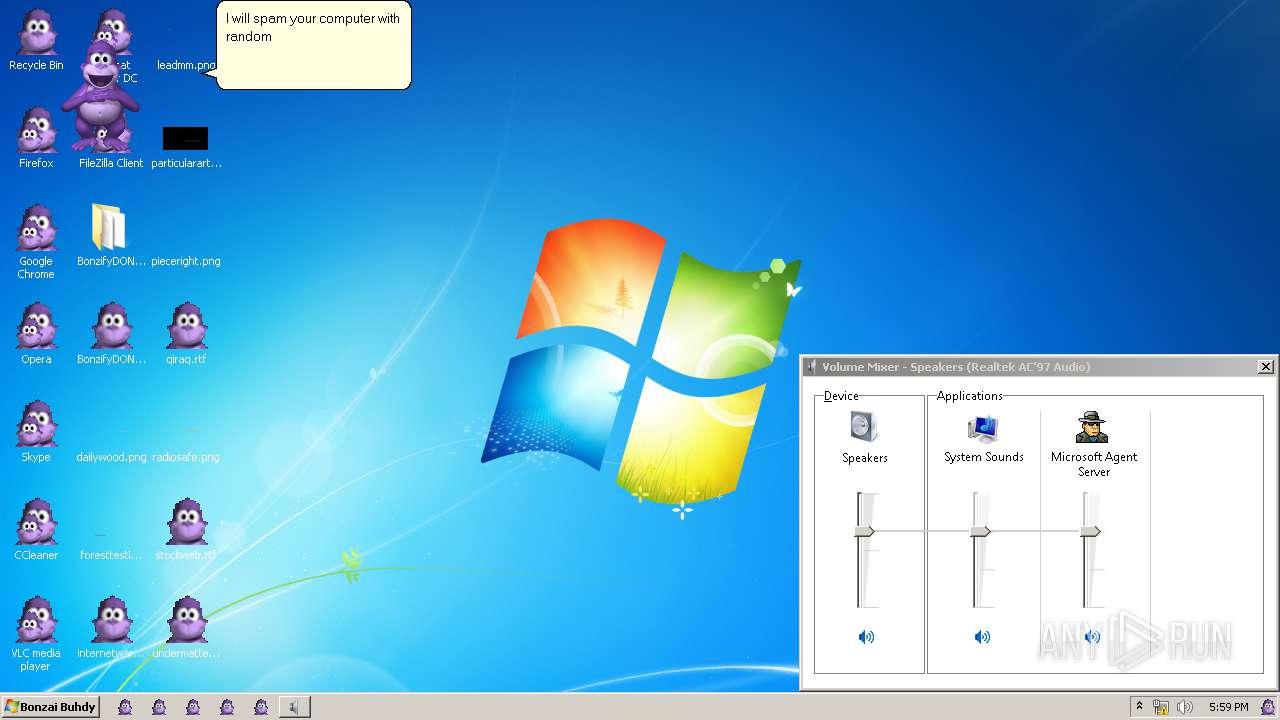This screenshot has width=1280, height=720.
Task: Open the Bonzai Buhdy Start button
Action: pos(50,707)
